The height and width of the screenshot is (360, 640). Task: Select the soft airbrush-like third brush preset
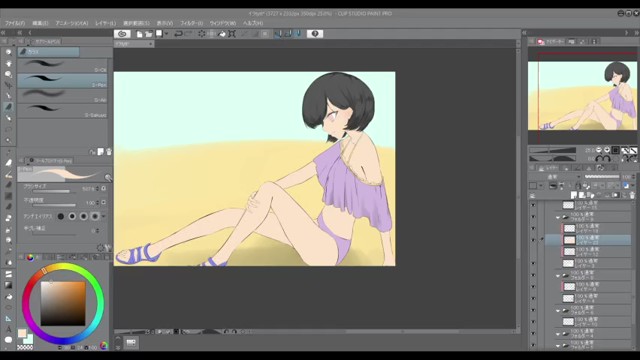click(x=62, y=96)
